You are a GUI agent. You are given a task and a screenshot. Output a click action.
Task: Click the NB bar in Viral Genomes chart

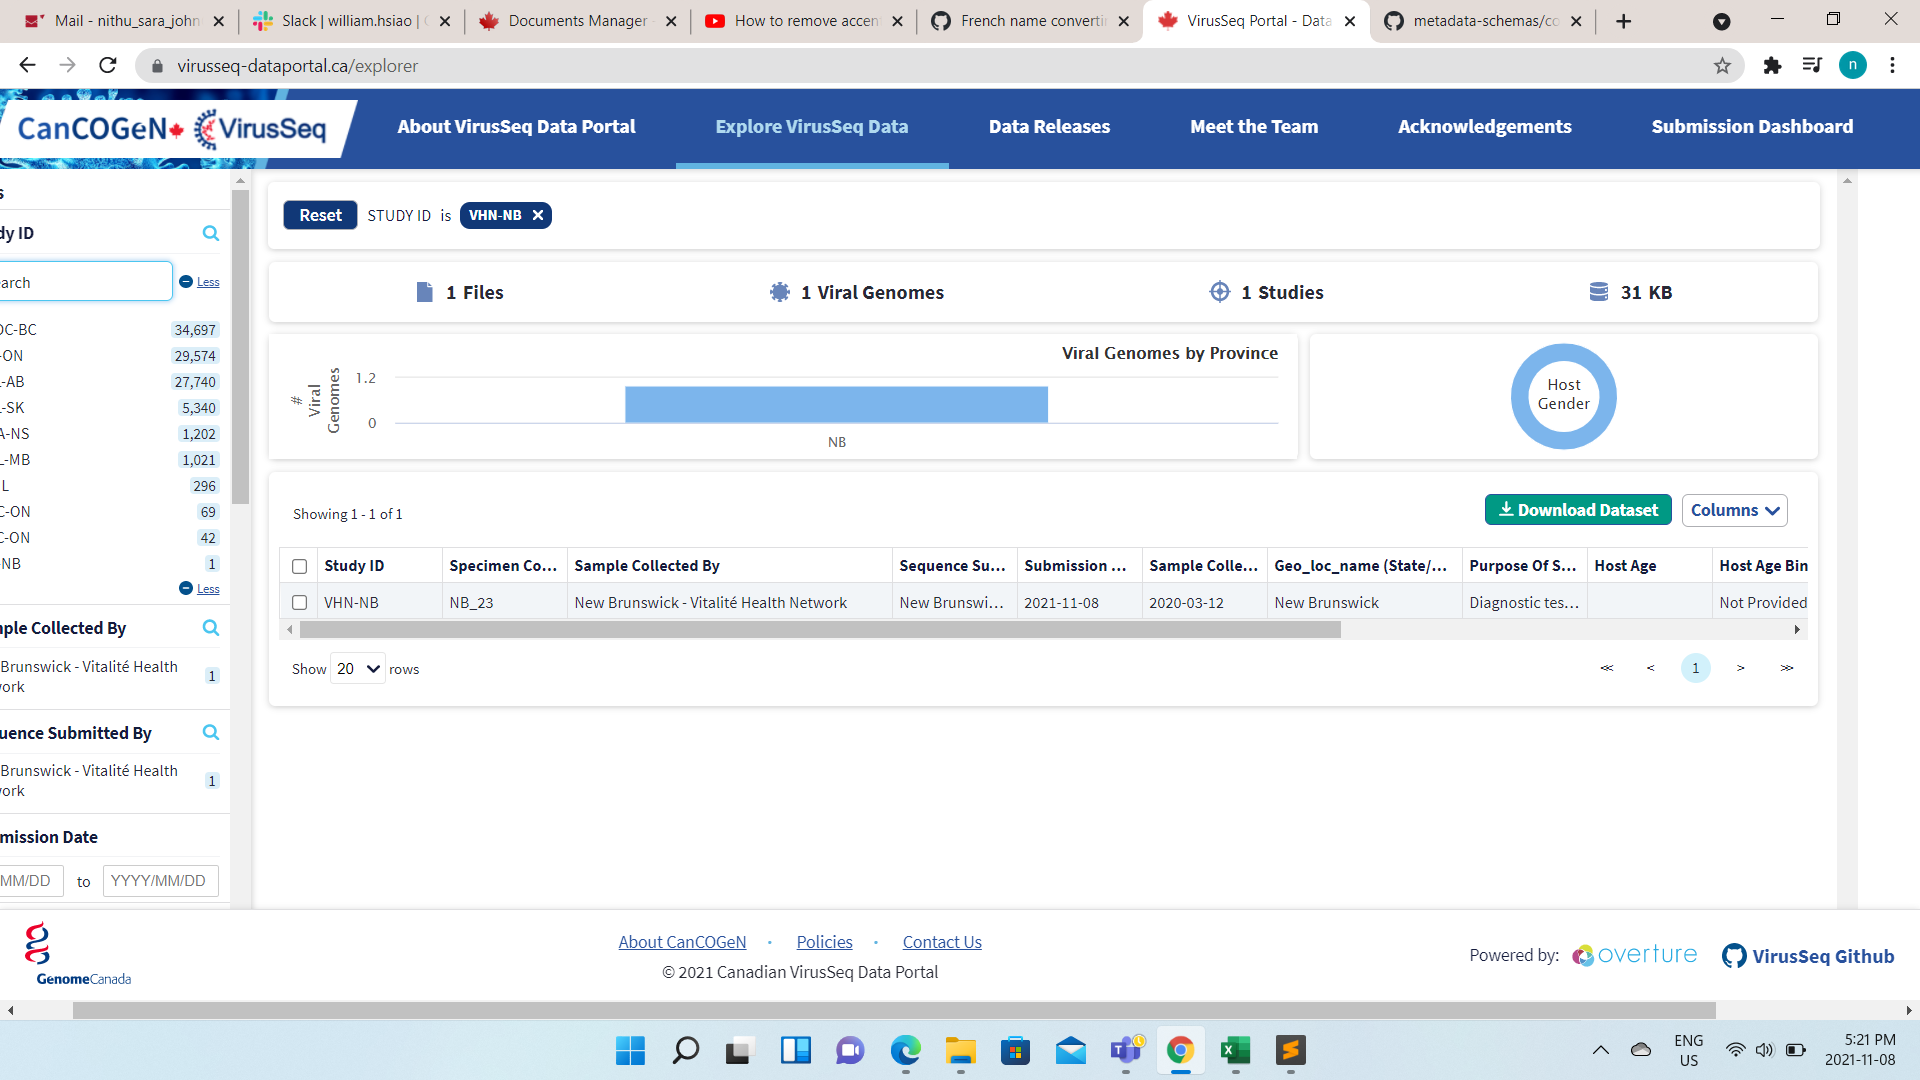pyautogui.click(x=836, y=404)
